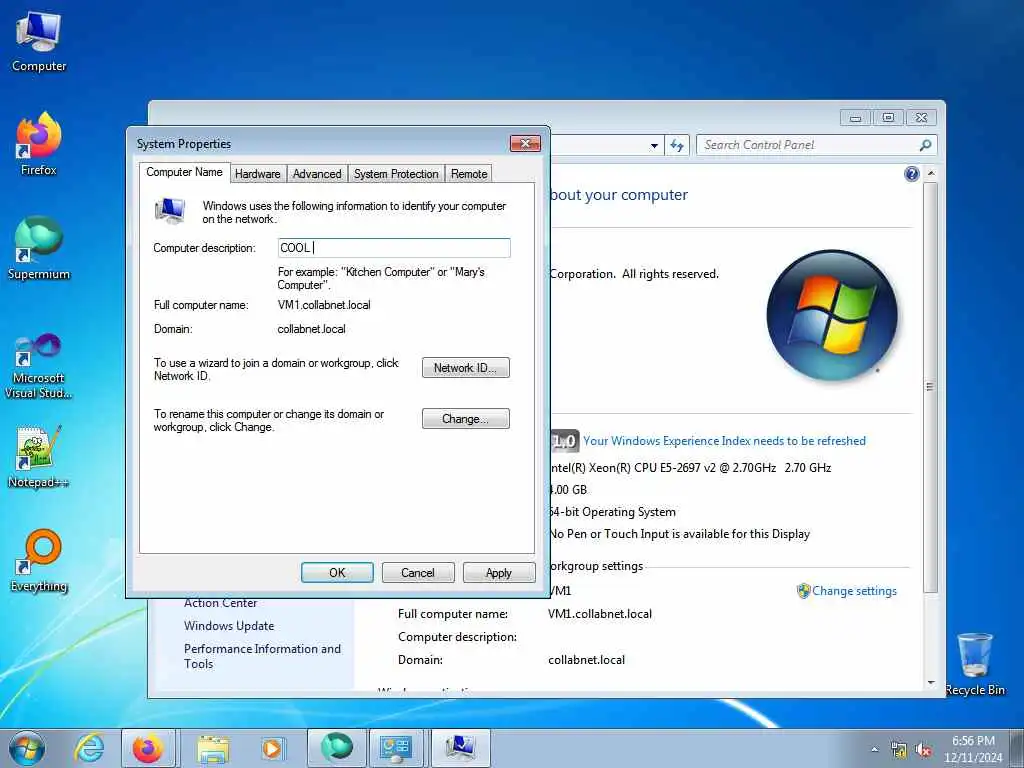Open Performance Information and Tools link
This screenshot has width=1024, height=768.
click(262, 656)
